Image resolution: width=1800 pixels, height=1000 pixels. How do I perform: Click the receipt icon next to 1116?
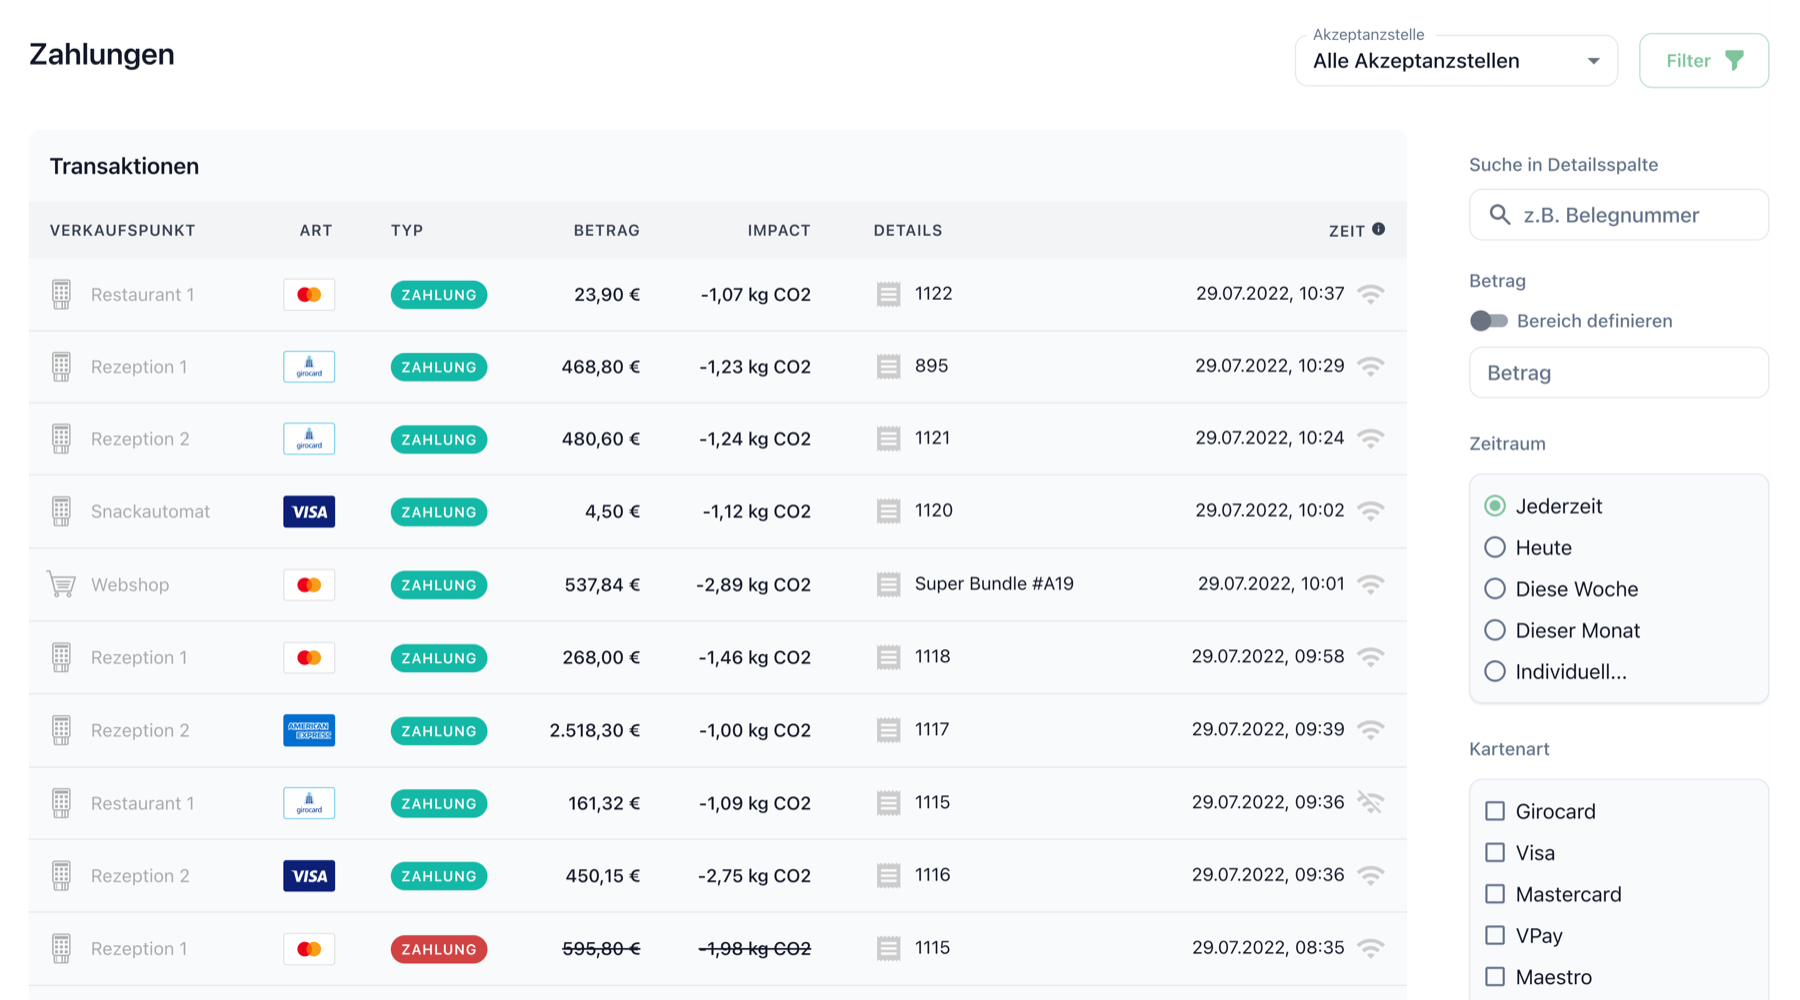click(x=888, y=876)
